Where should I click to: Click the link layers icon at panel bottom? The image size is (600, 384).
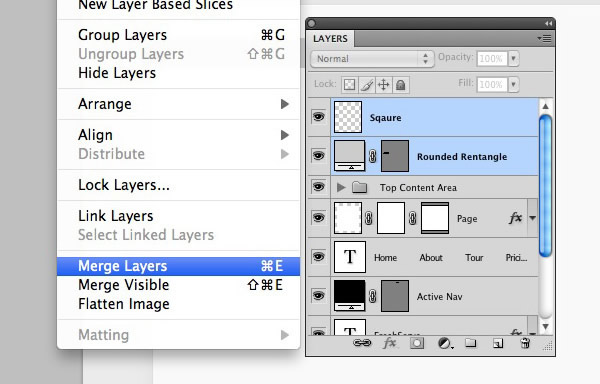[x=362, y=343]
